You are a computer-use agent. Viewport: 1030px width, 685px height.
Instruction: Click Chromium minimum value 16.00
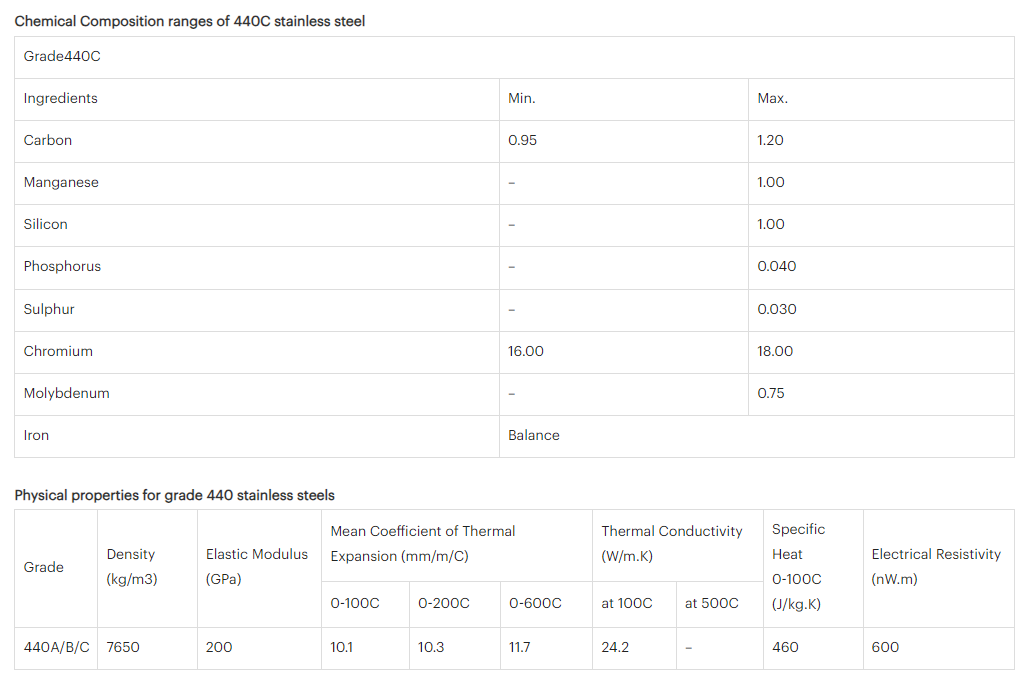(x=526, y=352)
